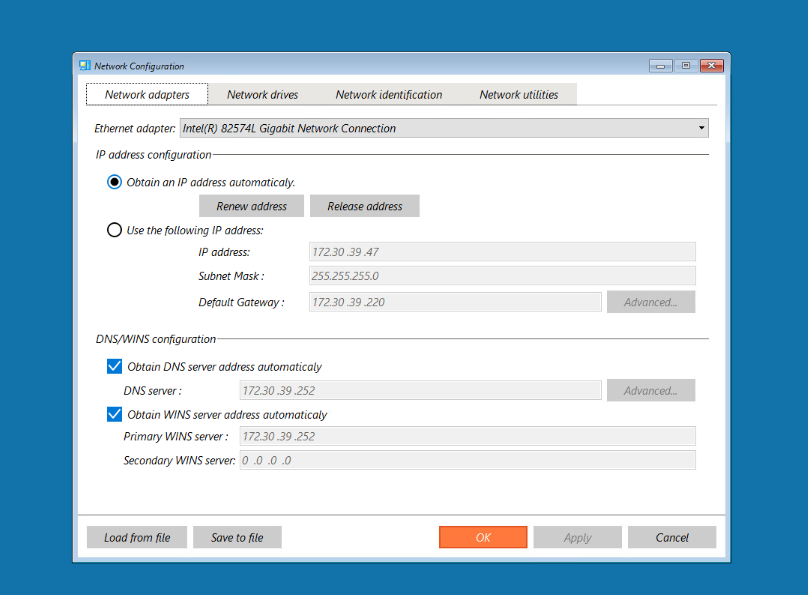This screenshot has width=808, height=595.
Task: Go to the Network utilities tab
Action: (x=519, y=95)
